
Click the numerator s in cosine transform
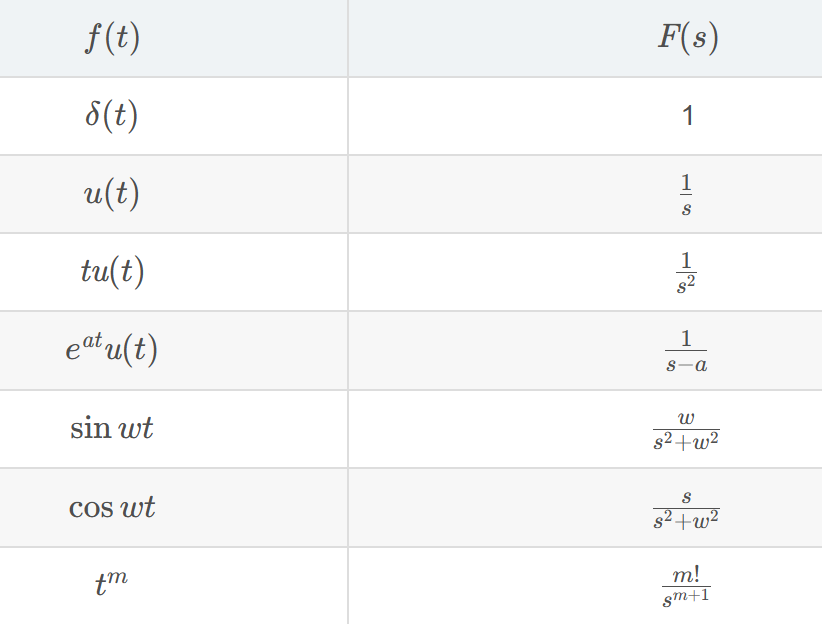[686, 497]
